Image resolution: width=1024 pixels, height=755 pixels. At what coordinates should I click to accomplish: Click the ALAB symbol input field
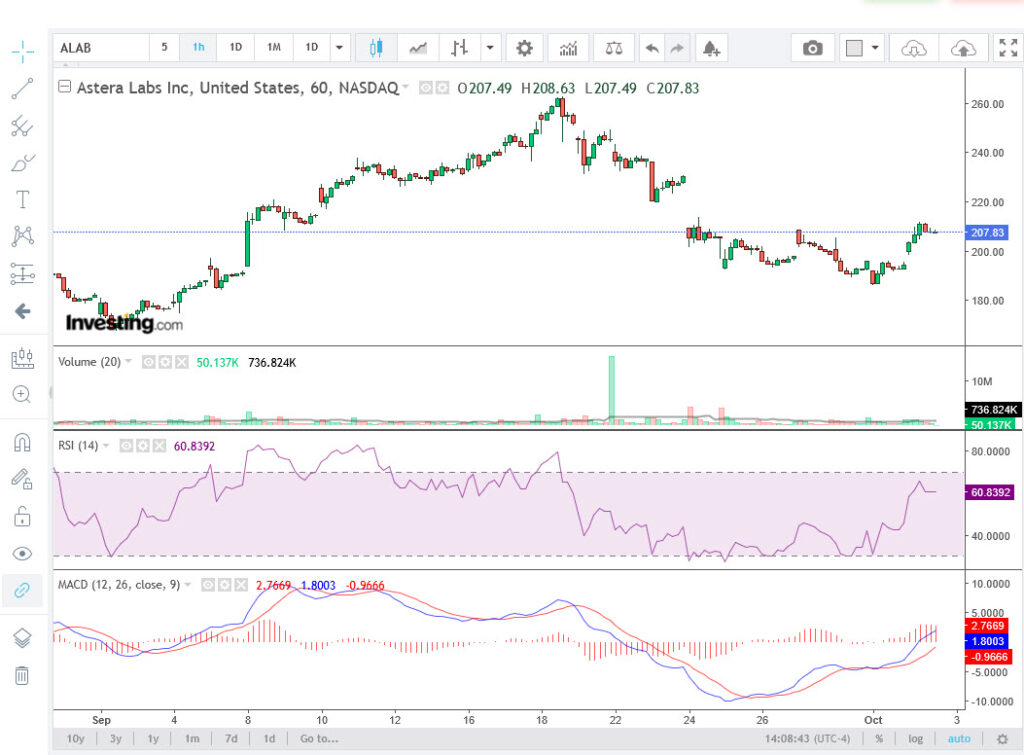102,48
